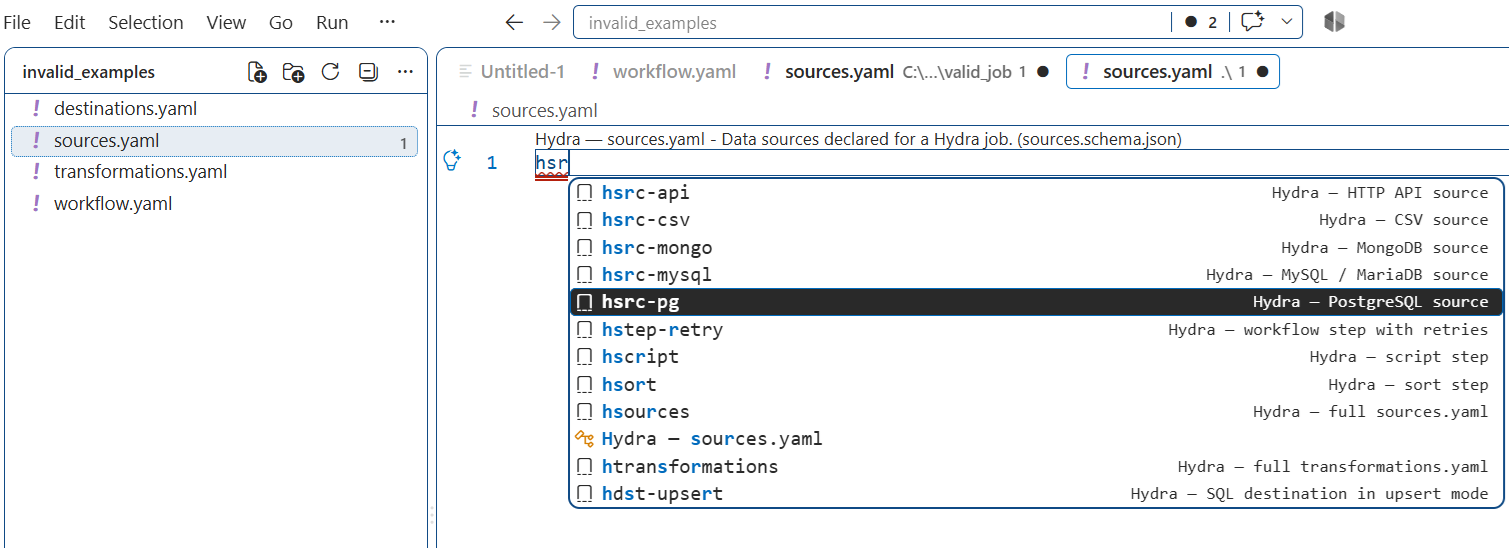
Task: Click the lightbulb code action icon
Action: click(x=452, y=161)
